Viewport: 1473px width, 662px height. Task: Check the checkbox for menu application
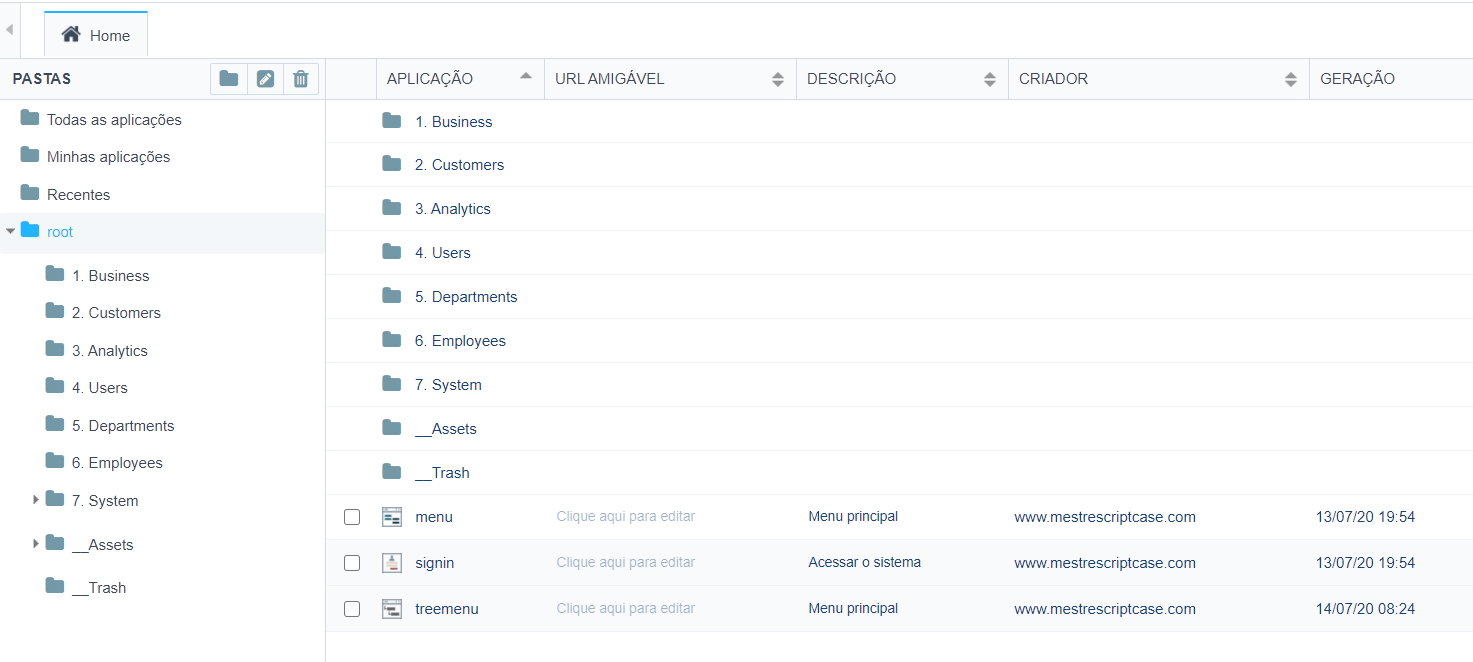coord(352,517)
